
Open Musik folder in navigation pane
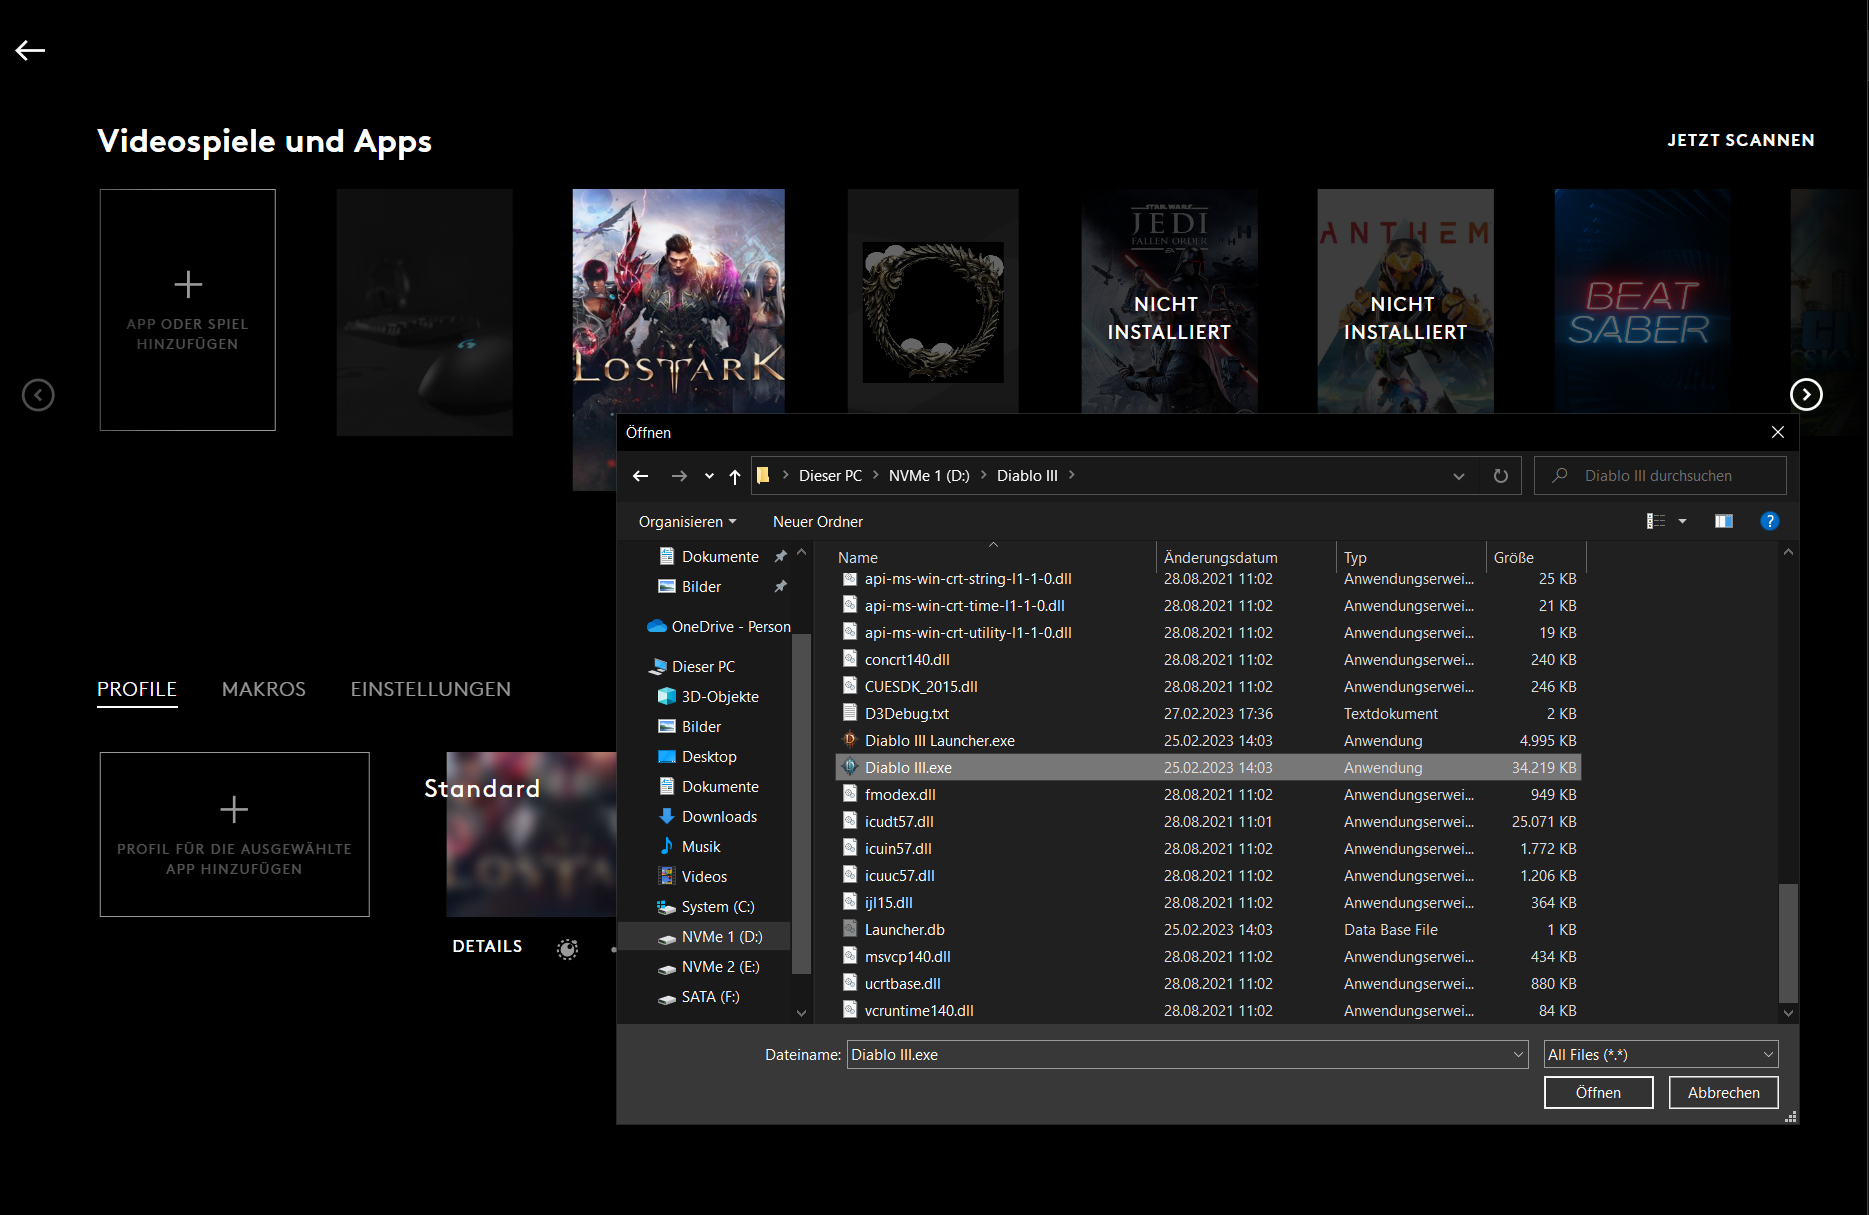pyautogui.click(x=701, y=847)
